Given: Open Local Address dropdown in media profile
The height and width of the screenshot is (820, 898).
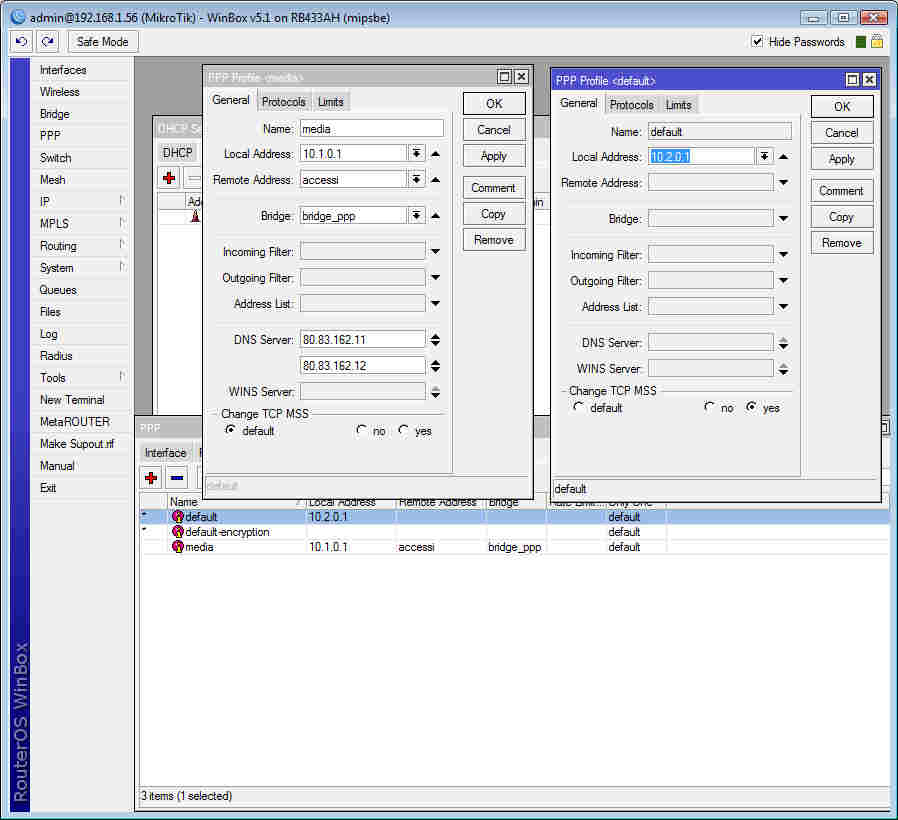Looking at the screenshot, I should tap(416, 153).
